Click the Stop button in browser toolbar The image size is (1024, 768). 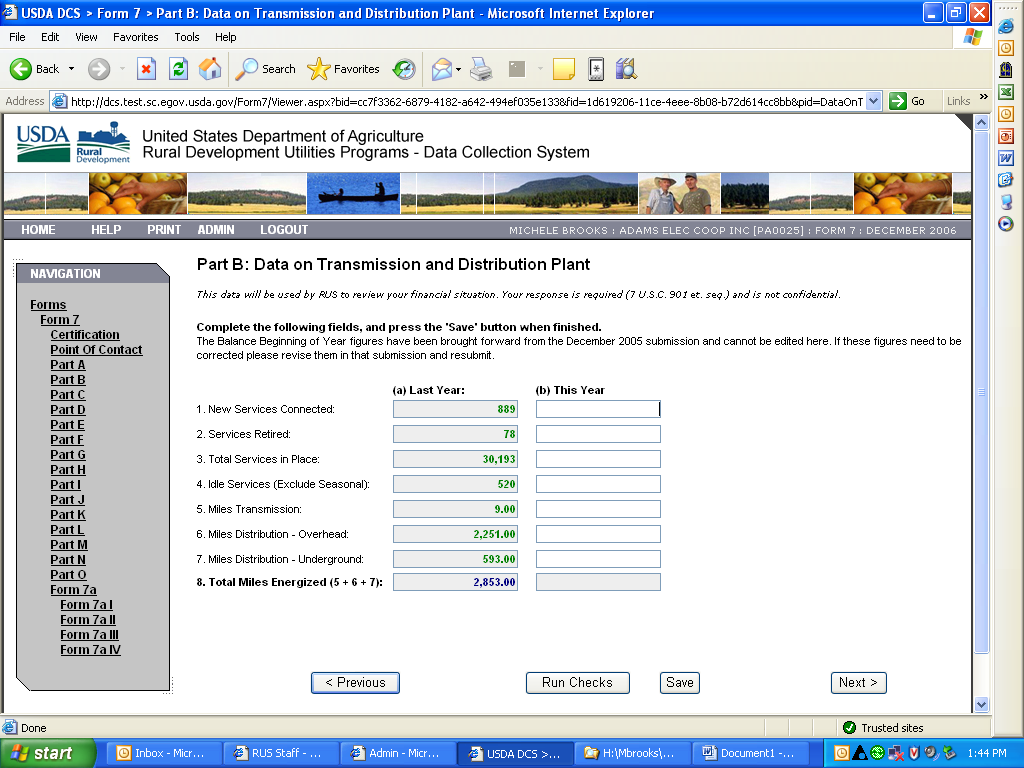146,69
